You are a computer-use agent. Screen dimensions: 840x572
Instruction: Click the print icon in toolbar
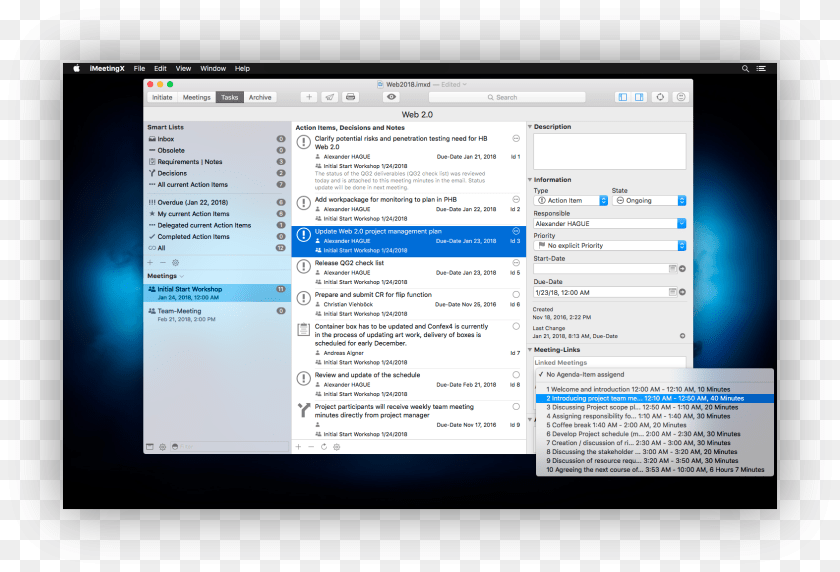pos(350,97)
